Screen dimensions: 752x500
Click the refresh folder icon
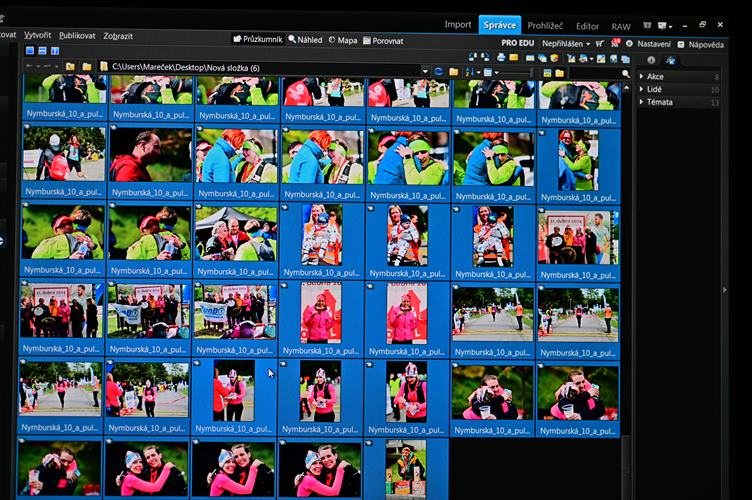point(439,72)
